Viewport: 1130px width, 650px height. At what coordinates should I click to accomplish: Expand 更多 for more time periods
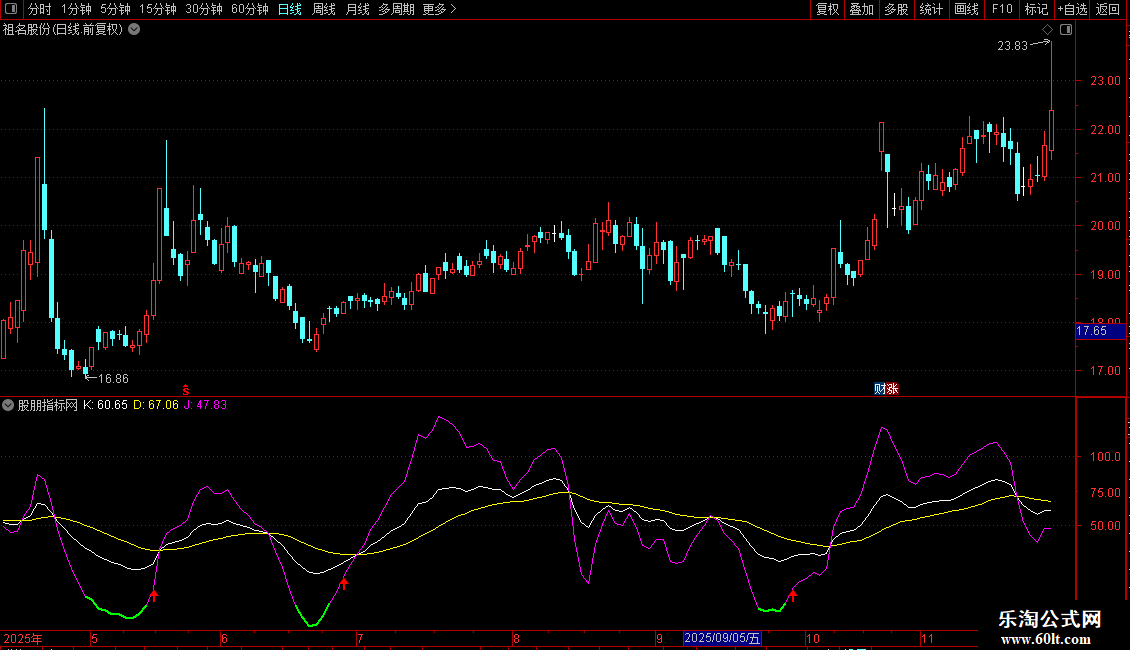pos(439,9)
